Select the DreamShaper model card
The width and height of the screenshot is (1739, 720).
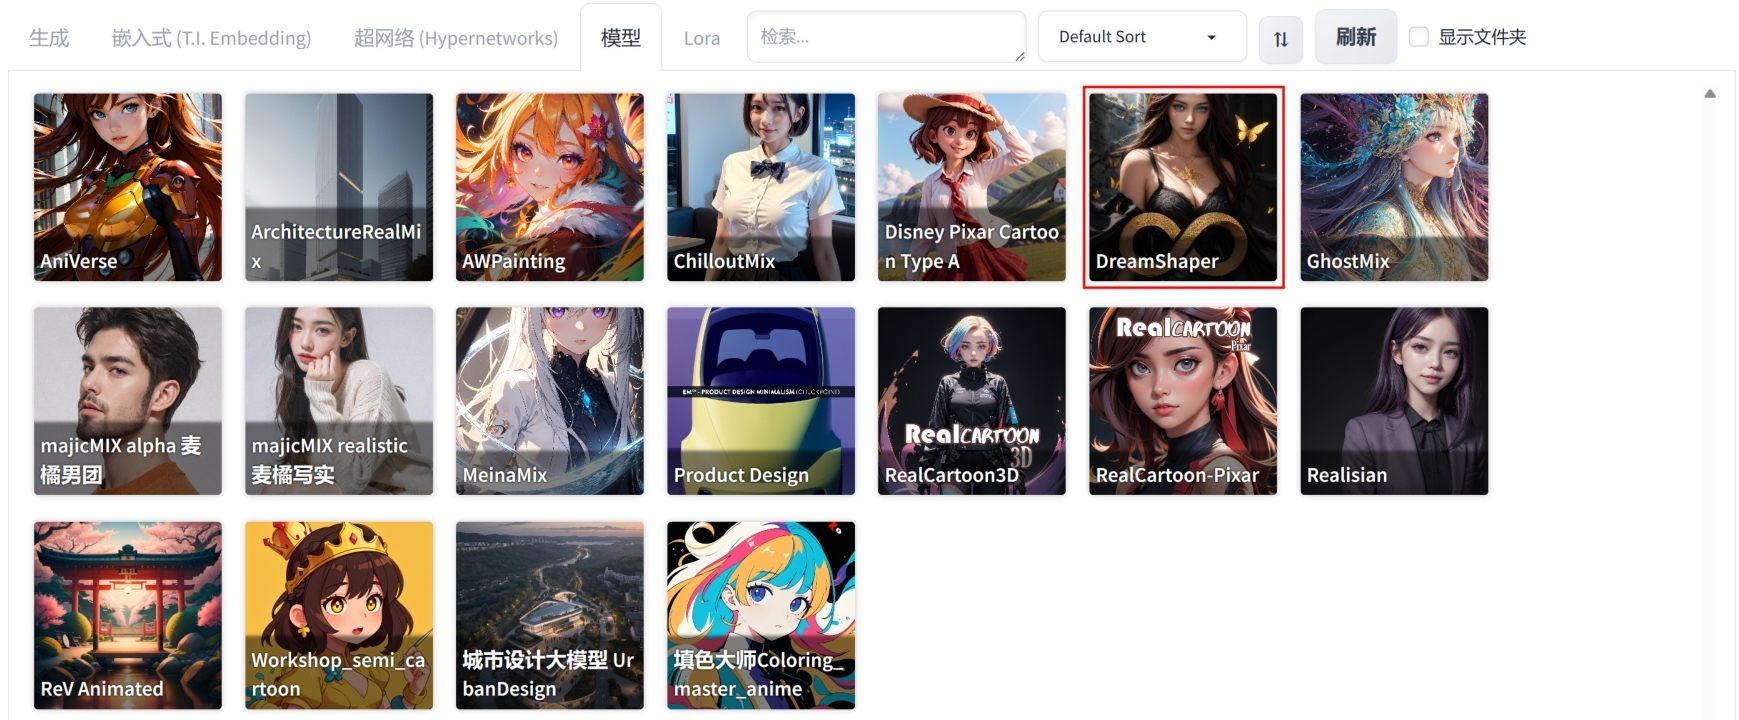1183,187
